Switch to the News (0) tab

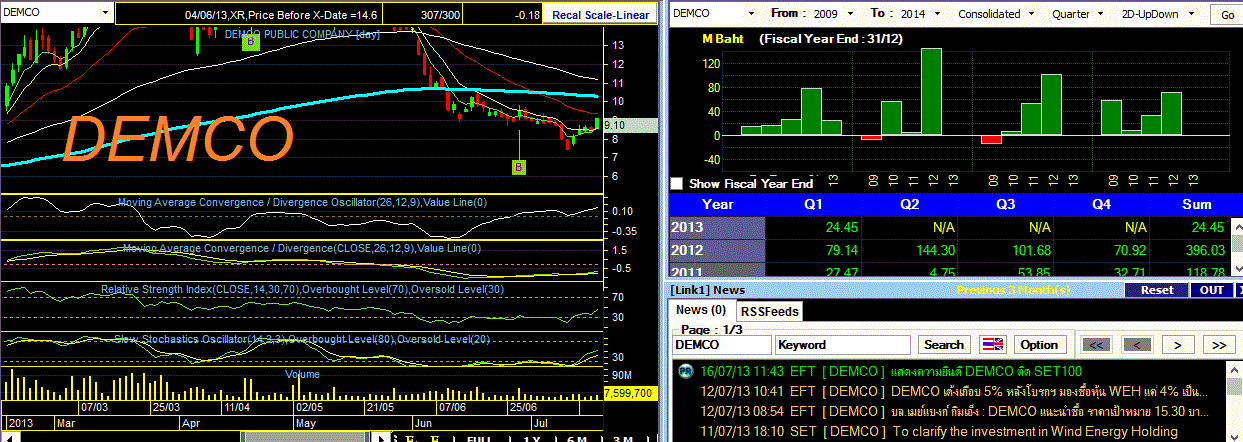(700, 310)
